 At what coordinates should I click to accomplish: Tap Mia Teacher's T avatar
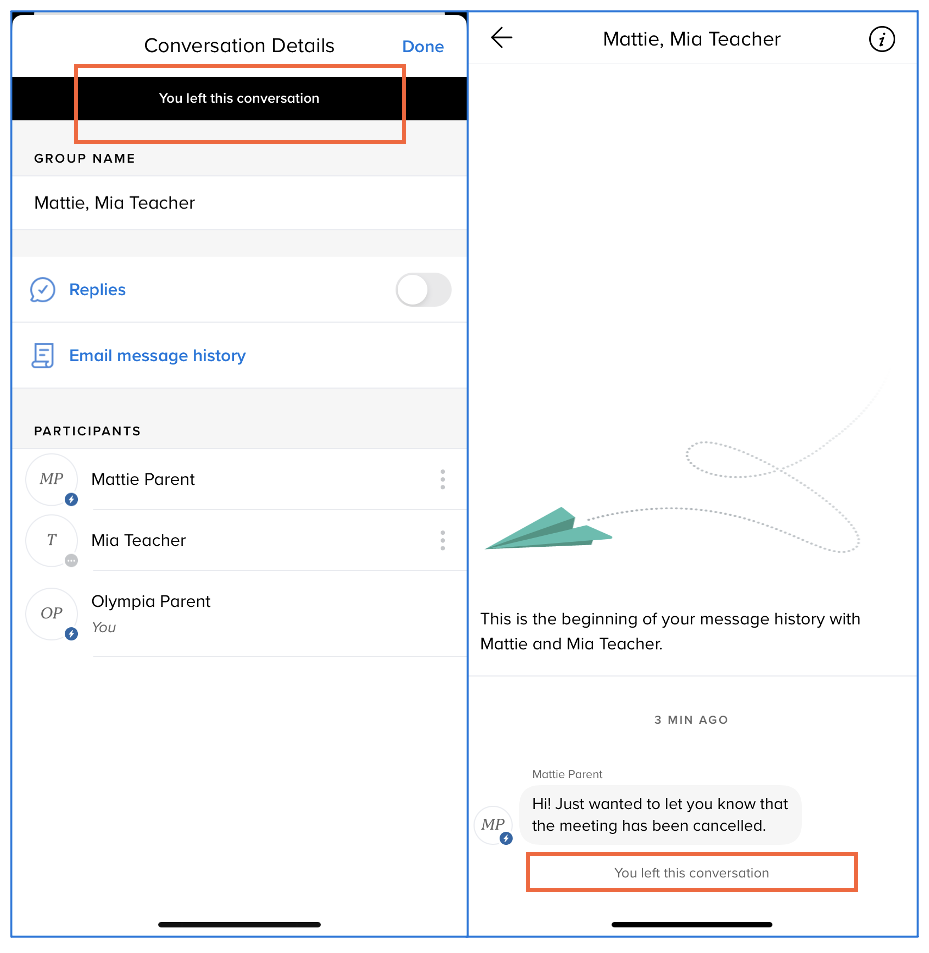tap(52, 541)
